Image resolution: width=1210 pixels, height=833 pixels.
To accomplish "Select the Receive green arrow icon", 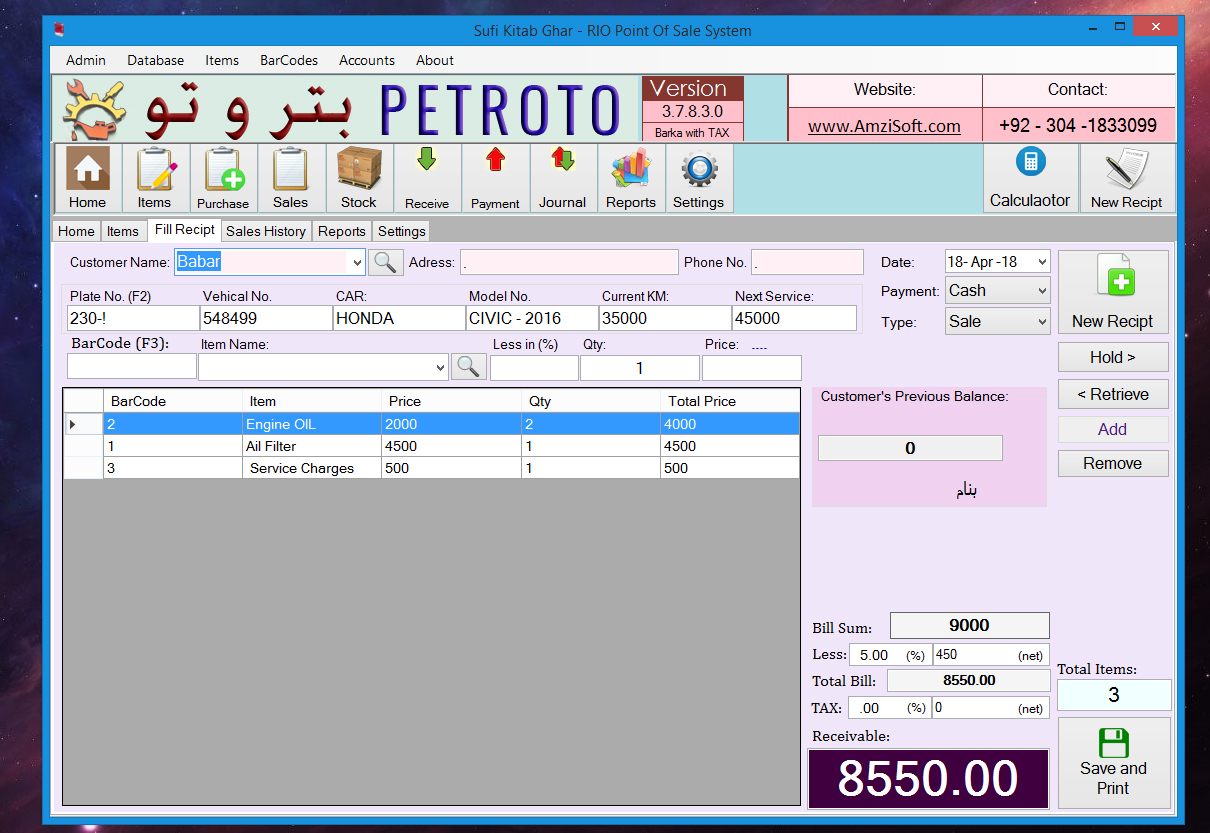I will [x=427, y=177].
